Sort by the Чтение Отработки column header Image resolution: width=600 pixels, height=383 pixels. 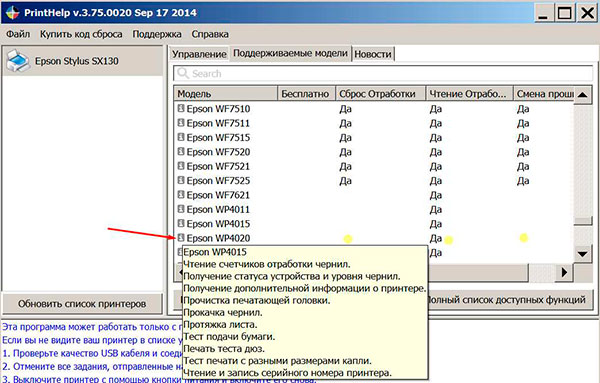click(x=469, y=94)
